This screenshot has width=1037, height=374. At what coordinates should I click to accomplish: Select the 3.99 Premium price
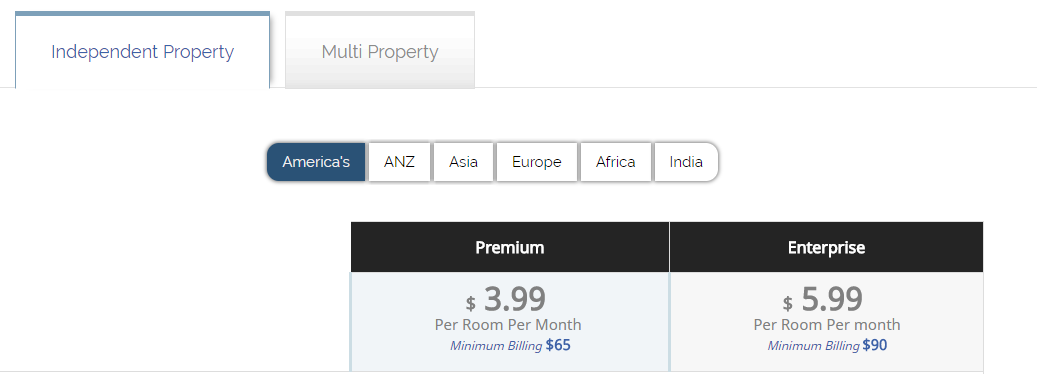point(515,299)
